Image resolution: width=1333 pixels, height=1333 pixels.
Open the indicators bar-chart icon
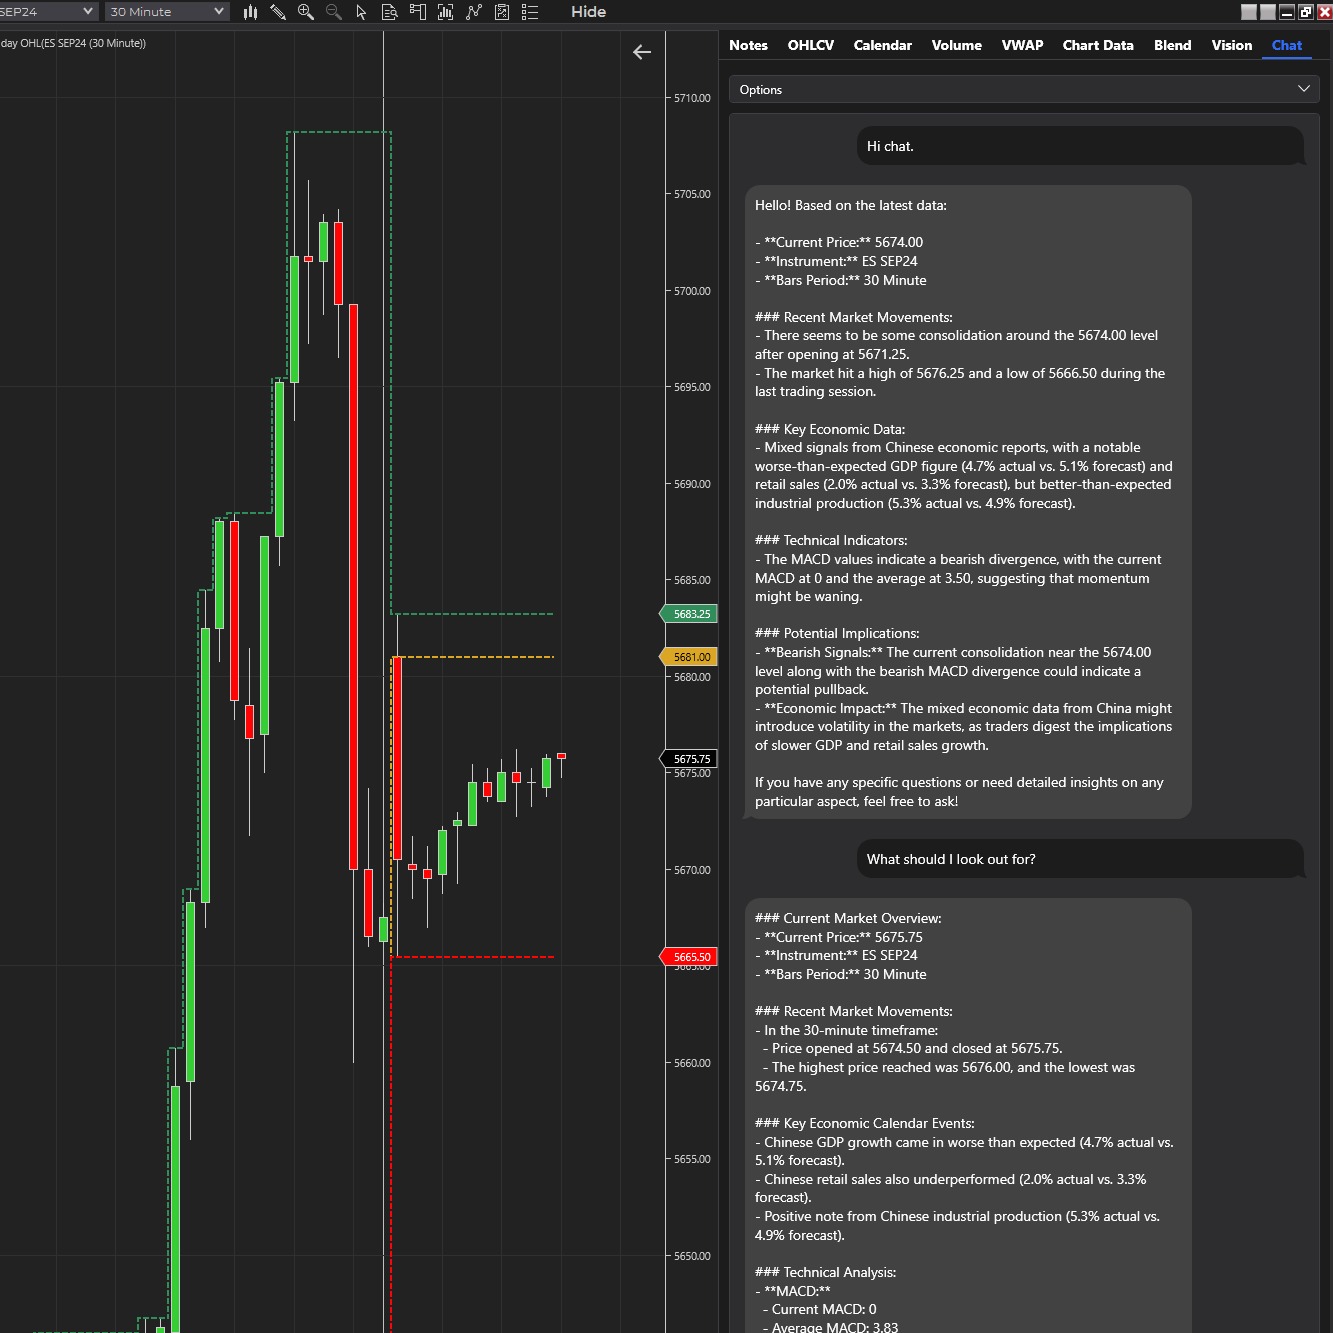click(446, 12)
